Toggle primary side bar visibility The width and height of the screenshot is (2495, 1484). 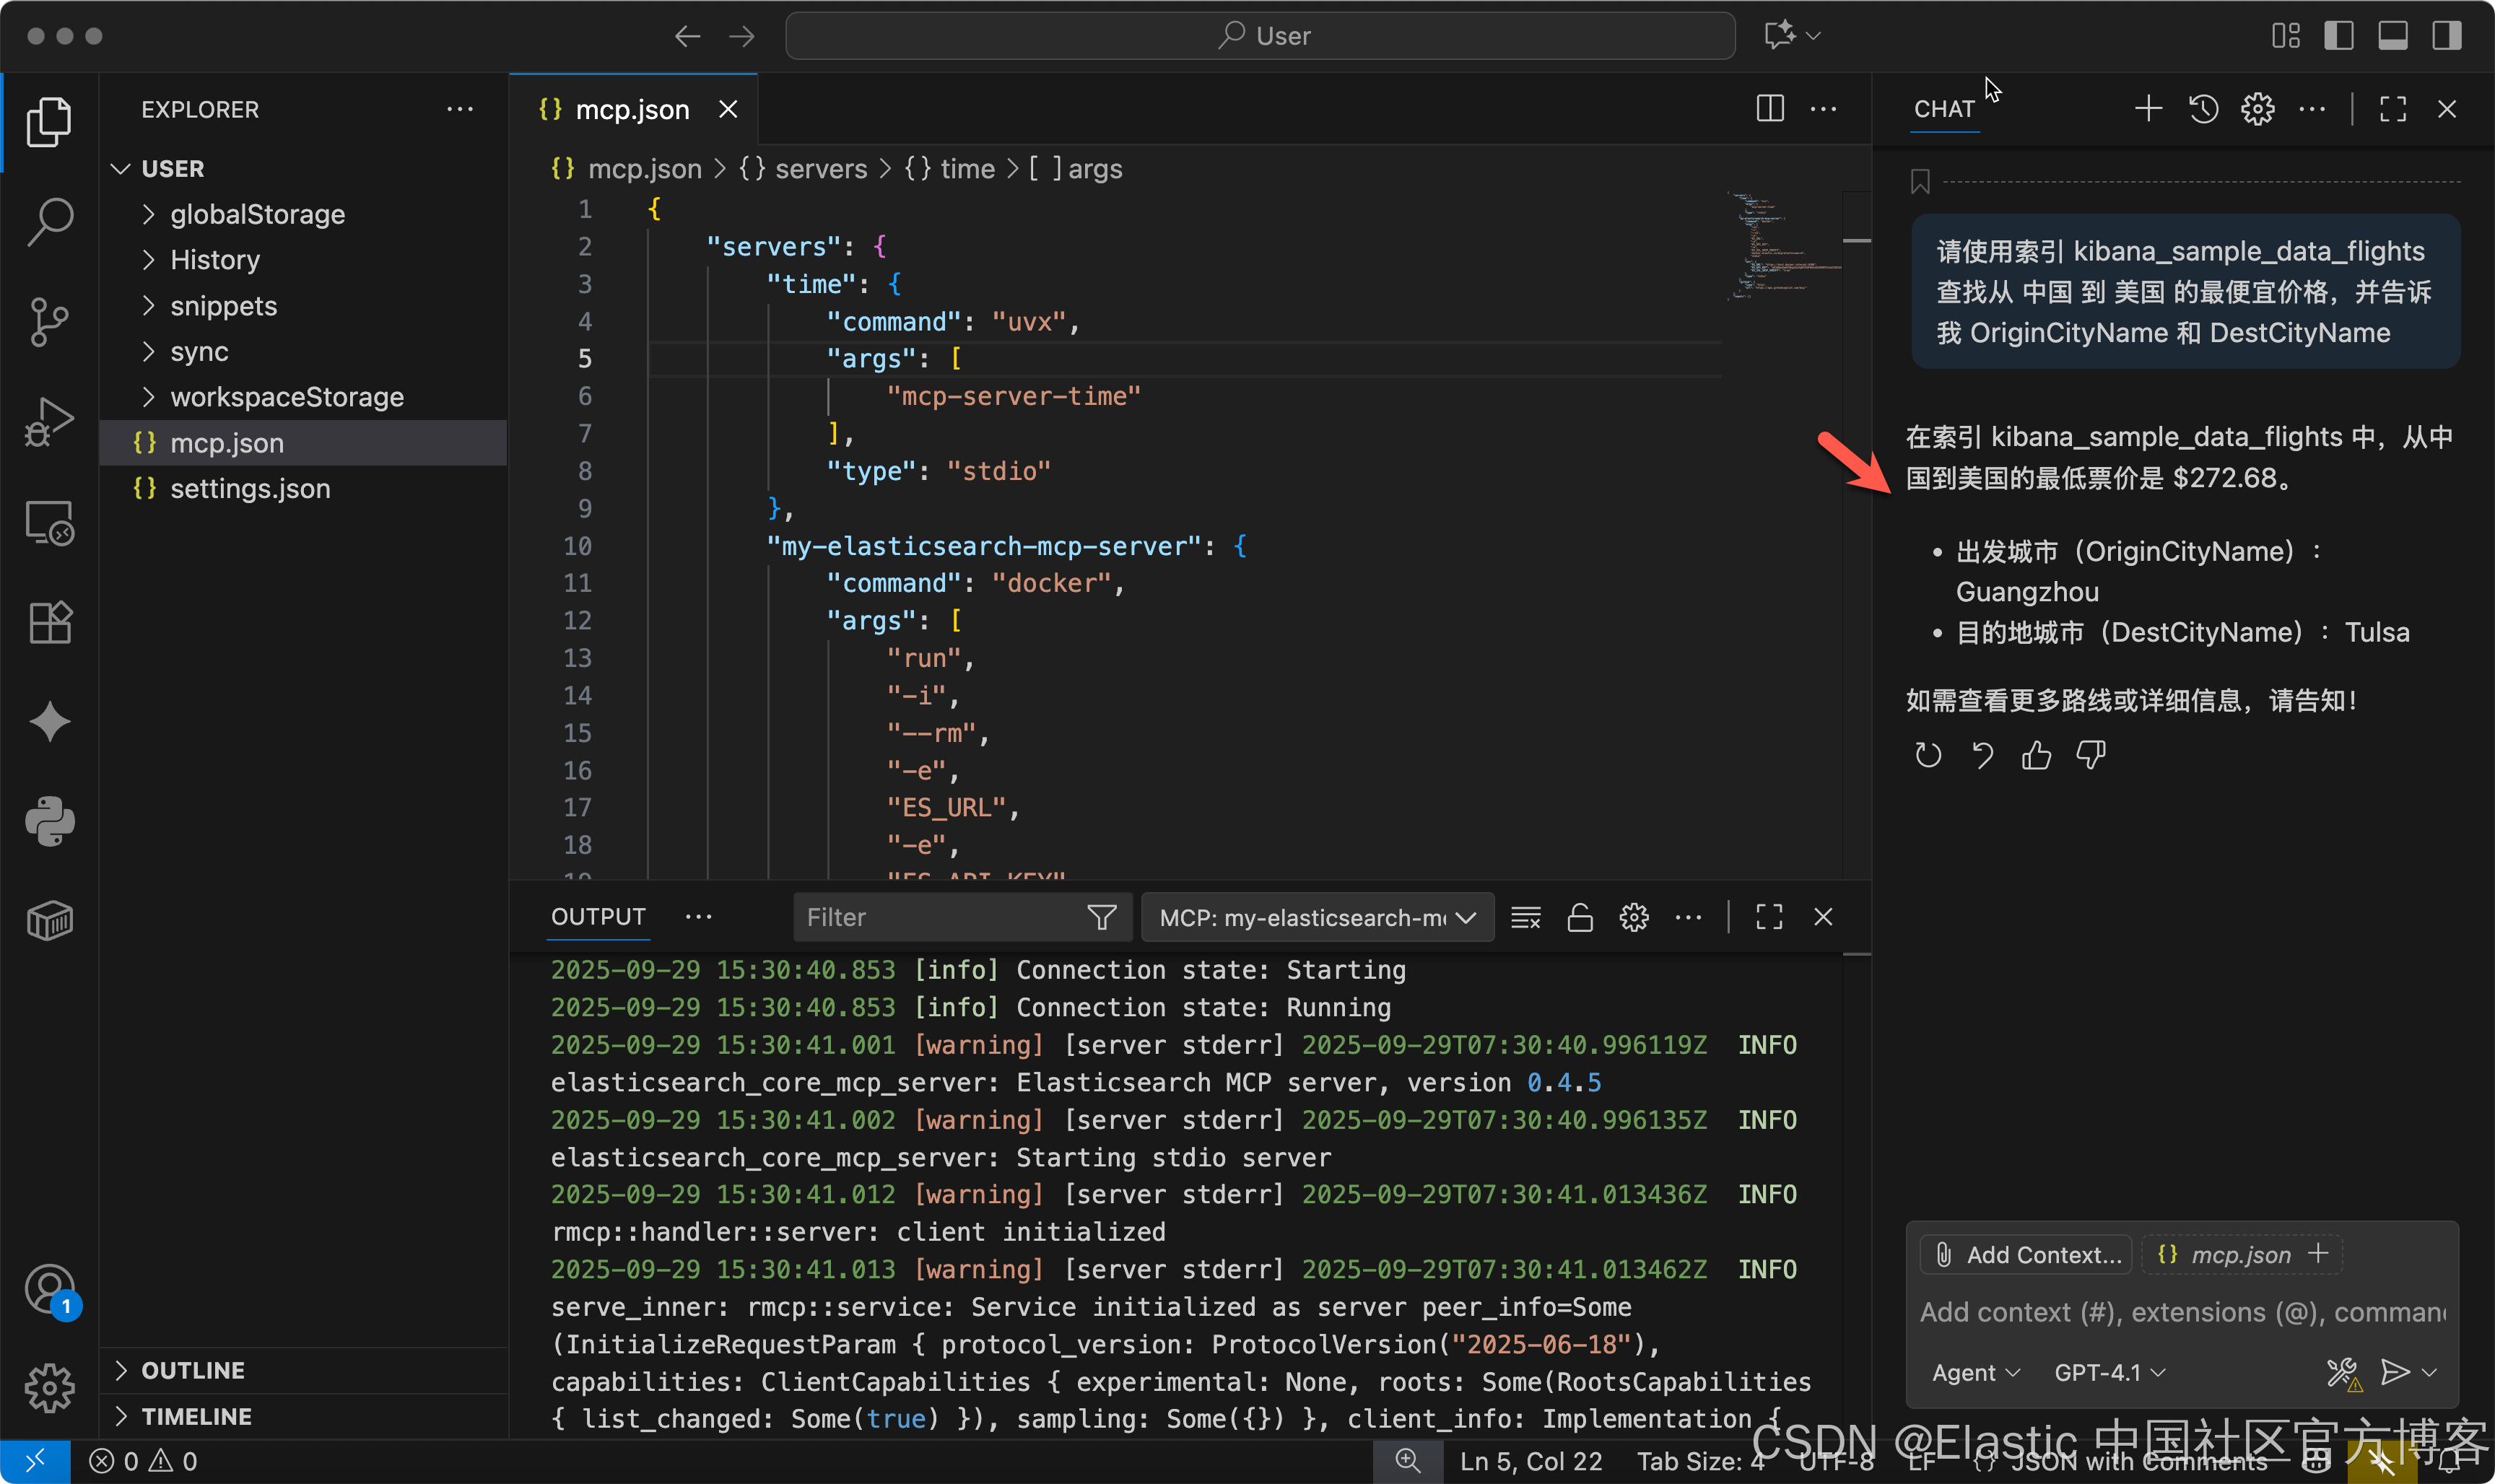pyautogui.click(x=2339, y=36)
